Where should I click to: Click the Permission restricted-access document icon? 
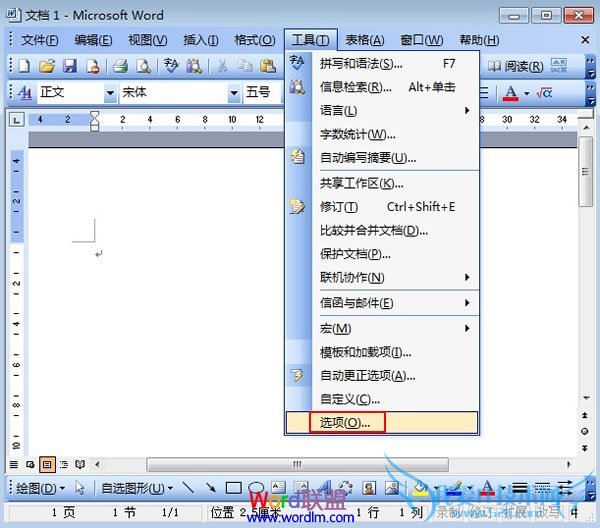point(93,67)
